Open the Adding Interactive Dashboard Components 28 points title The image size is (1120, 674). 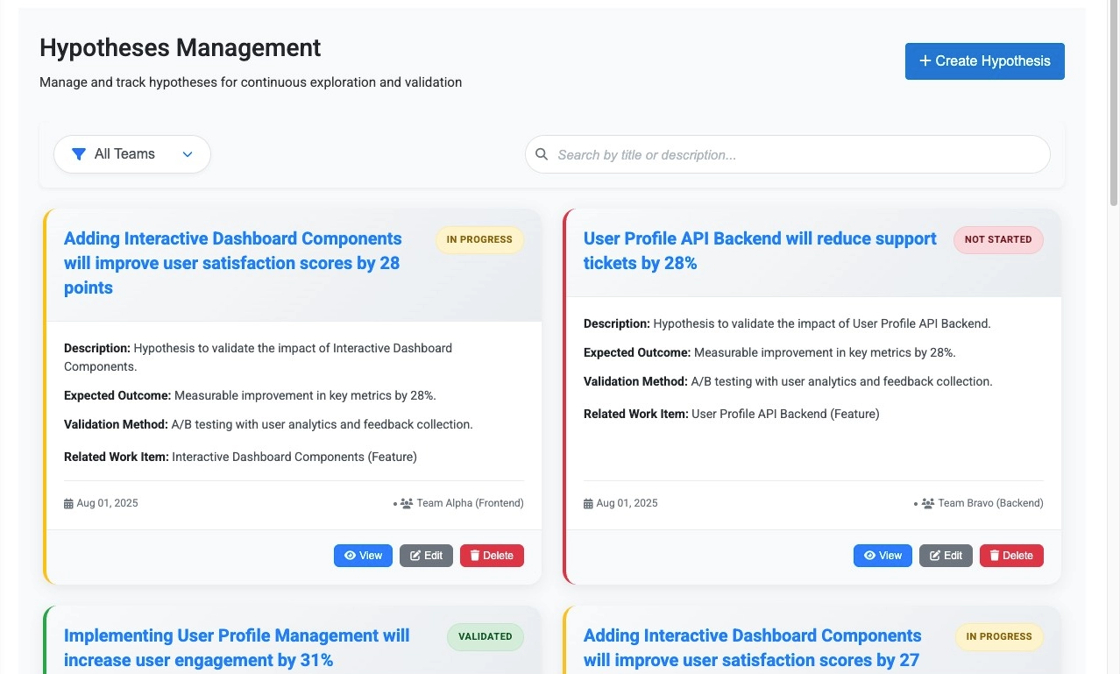(x=233, y=263)
